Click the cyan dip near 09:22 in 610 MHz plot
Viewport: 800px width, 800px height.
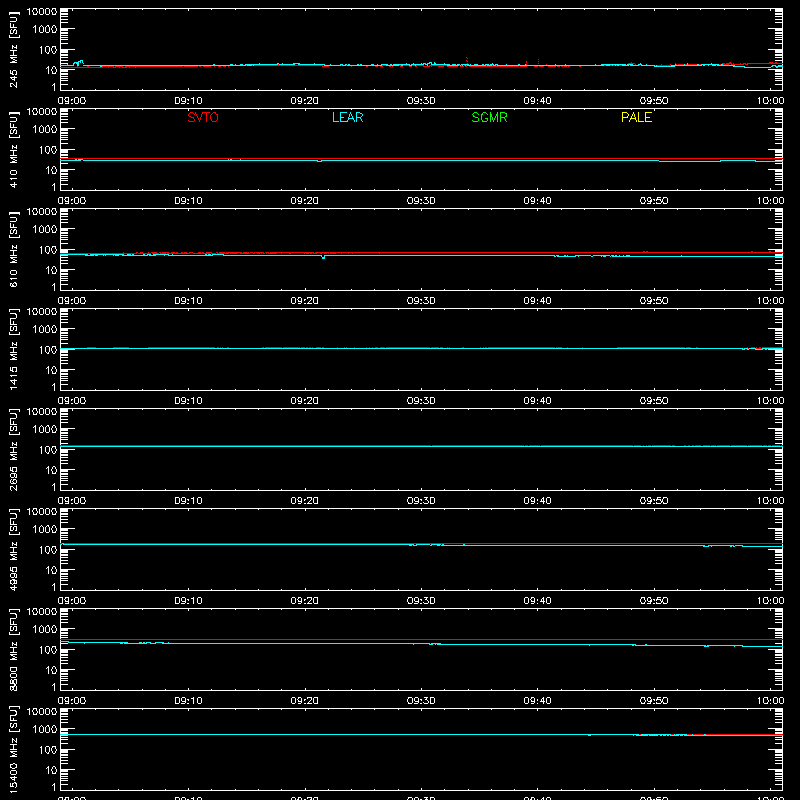pyautogui.click(x=323, y=257)
